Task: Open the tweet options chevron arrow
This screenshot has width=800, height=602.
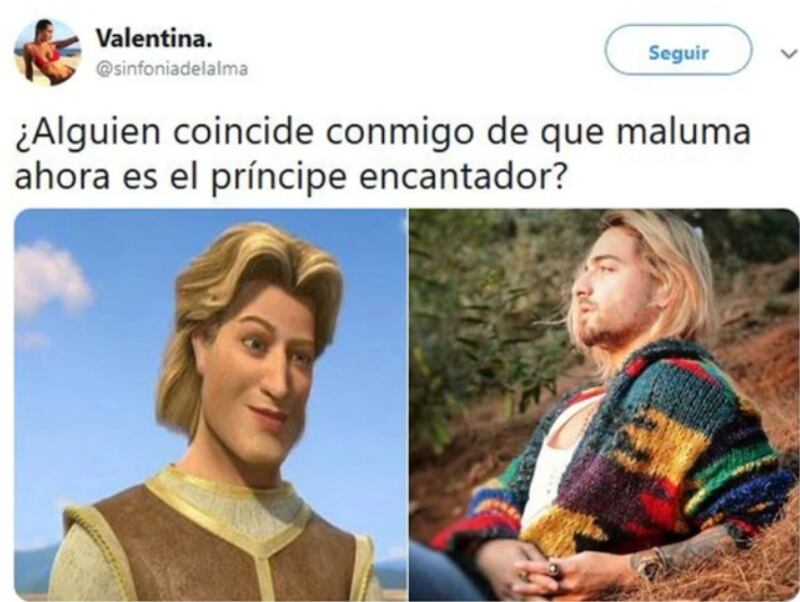Action: tap(788, 53)
